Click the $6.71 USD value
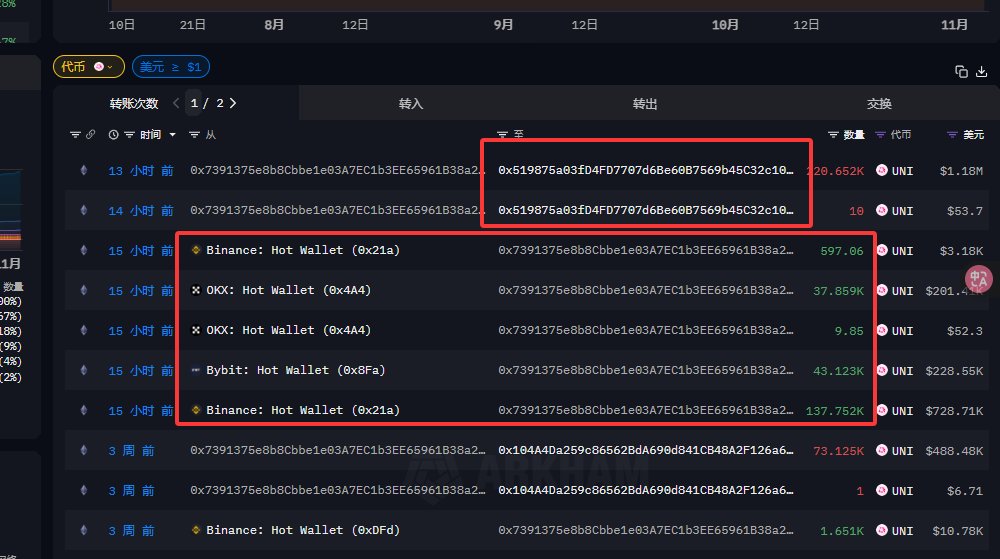Image resolution: width=1000 pixels, height=559 pixels. [965, 491]
